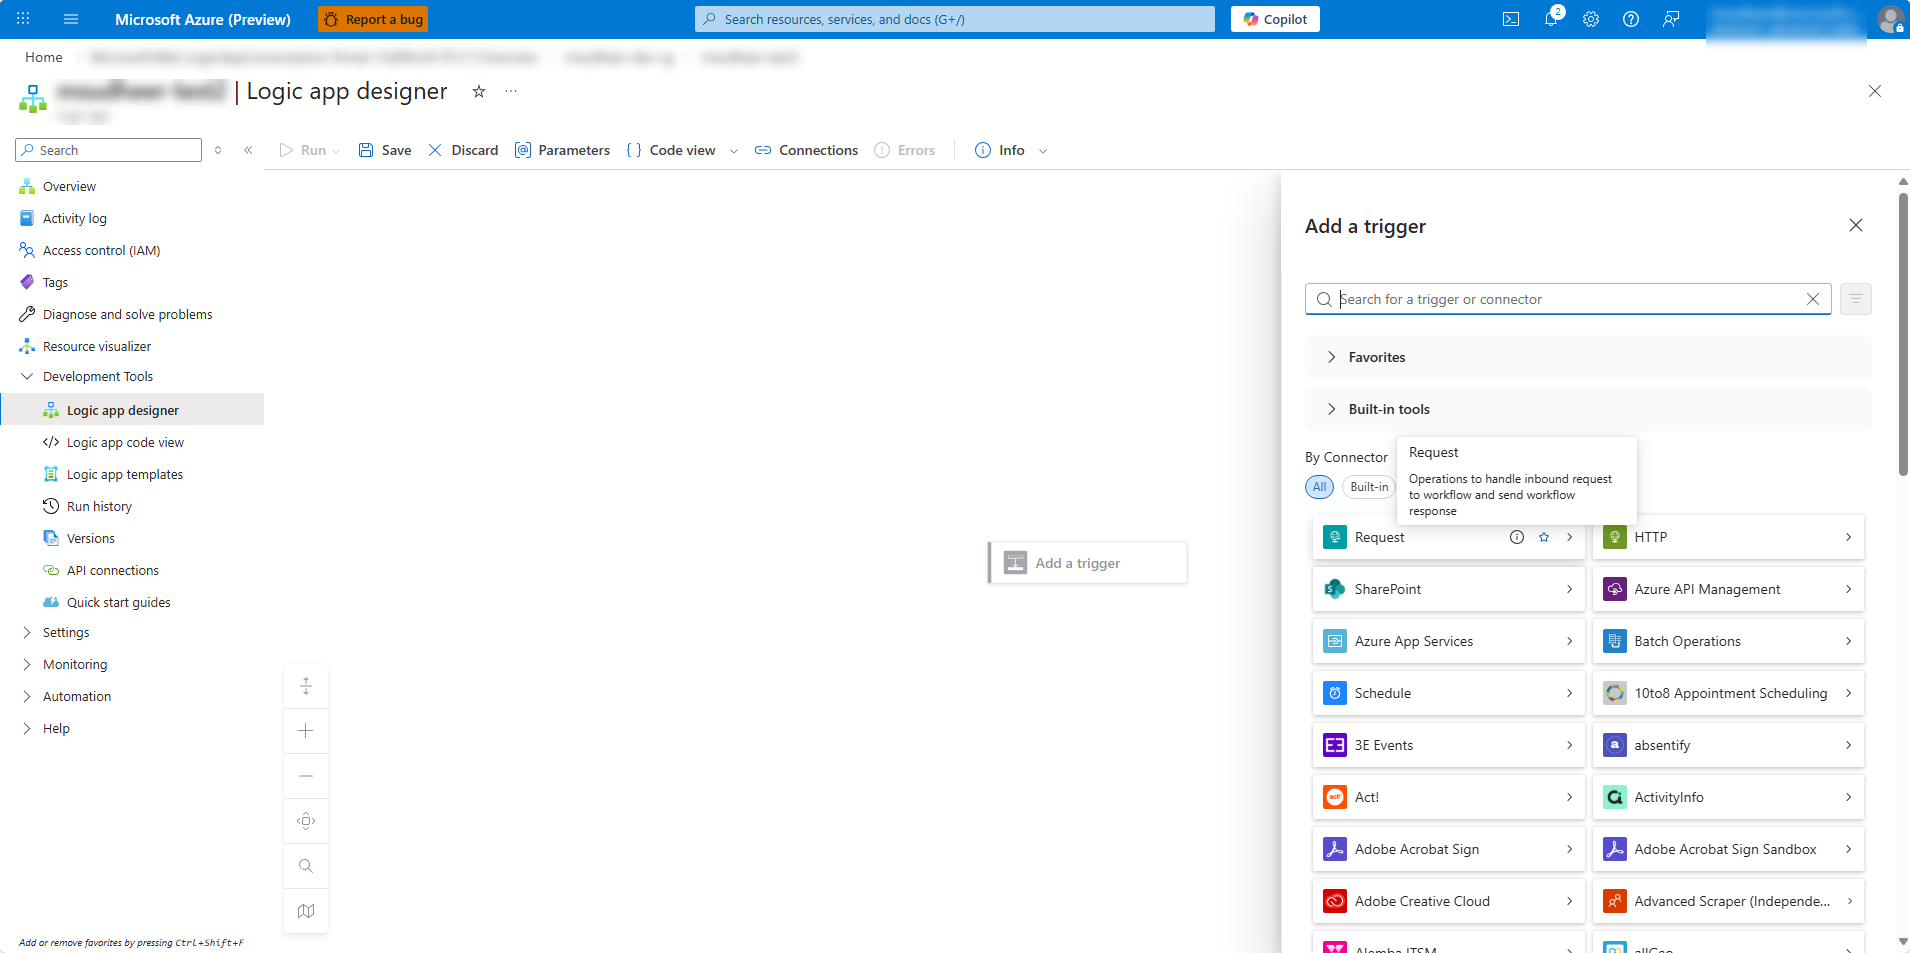Select the All connector filter
This screenshot has width=1910, height=953.
pos(1320,487)
